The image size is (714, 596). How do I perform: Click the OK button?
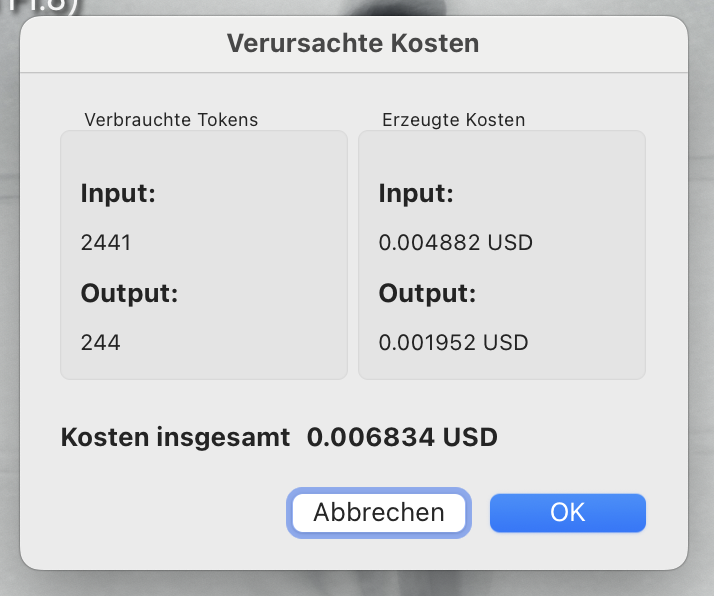coord(567,513)
